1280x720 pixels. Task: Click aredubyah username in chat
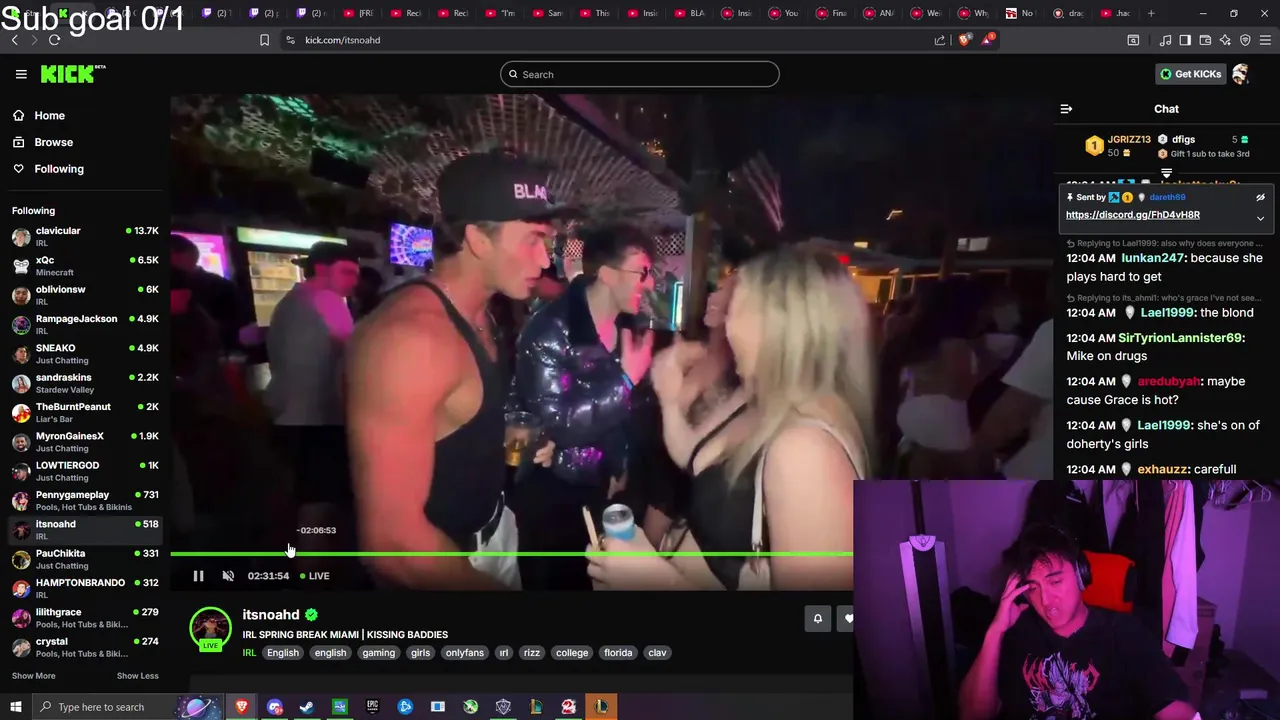coord(1168,381)
